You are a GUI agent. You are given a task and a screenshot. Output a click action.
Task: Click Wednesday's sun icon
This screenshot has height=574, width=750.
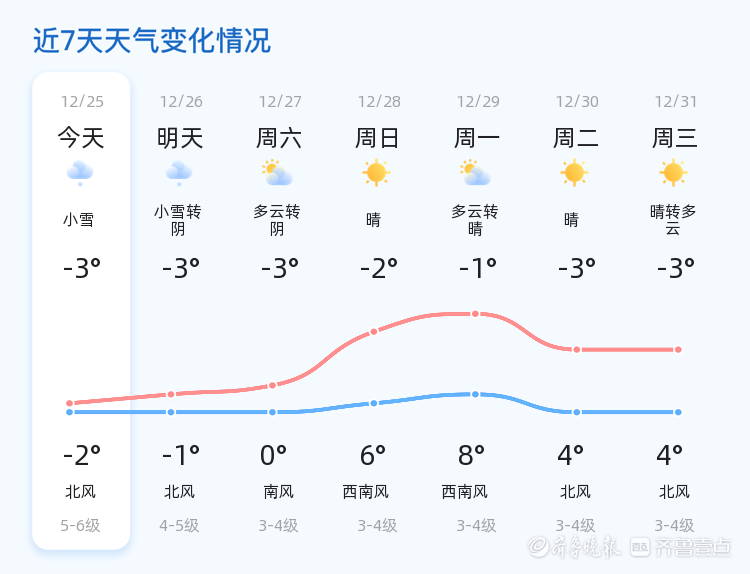(673, 173)
